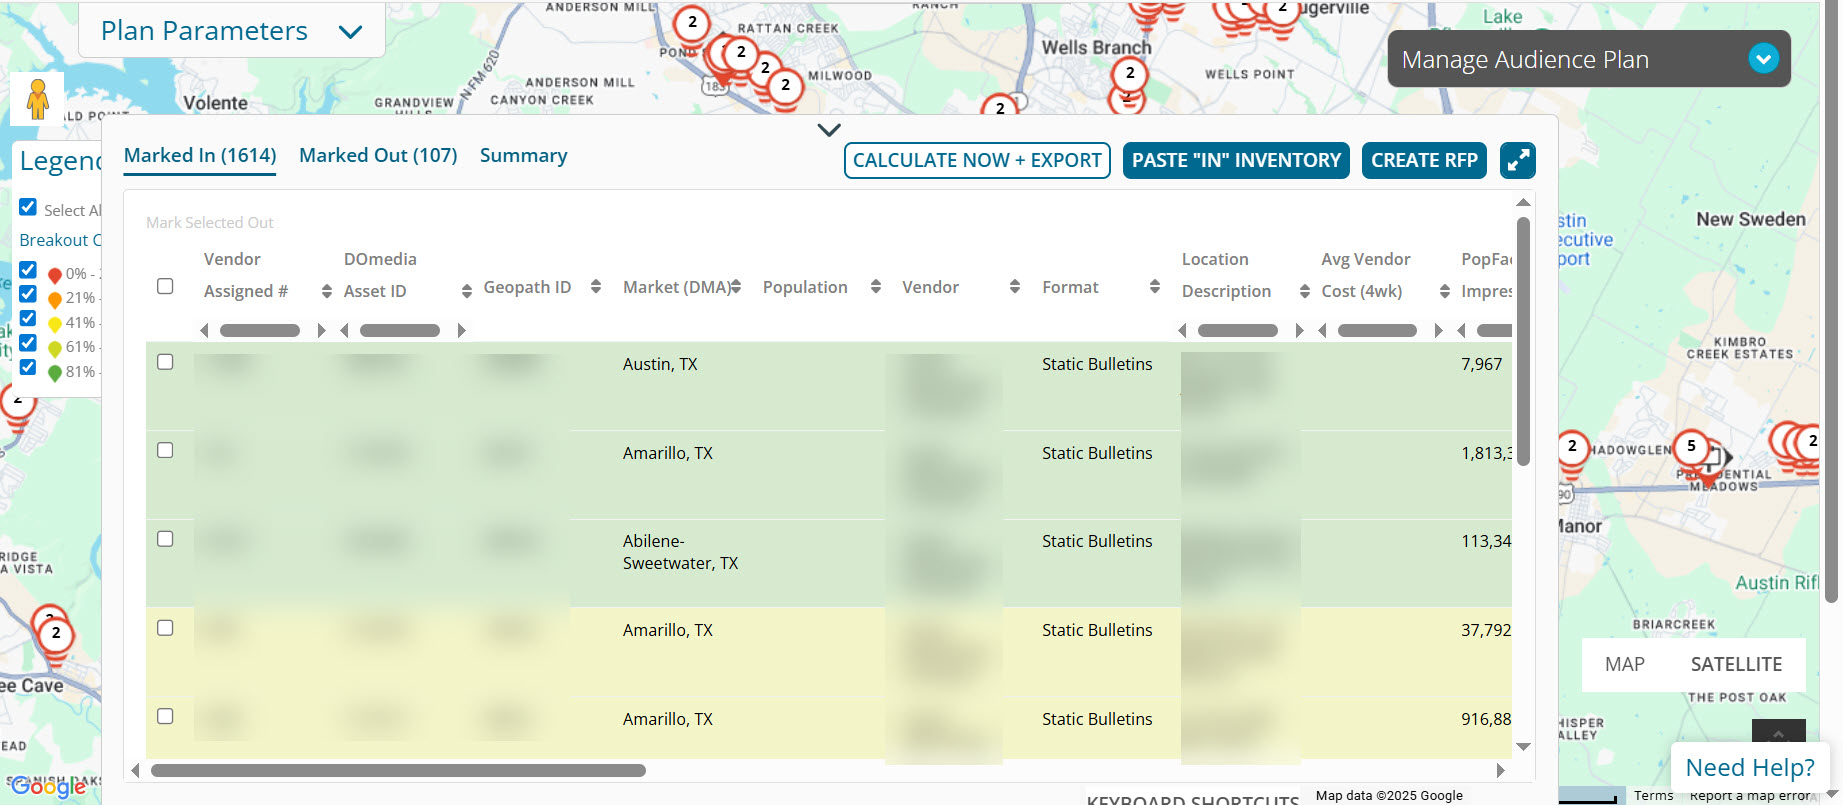Check the Austin, TX row checkbox
The width and height of the screenshot is (1843, 805).
coord(166,362)
